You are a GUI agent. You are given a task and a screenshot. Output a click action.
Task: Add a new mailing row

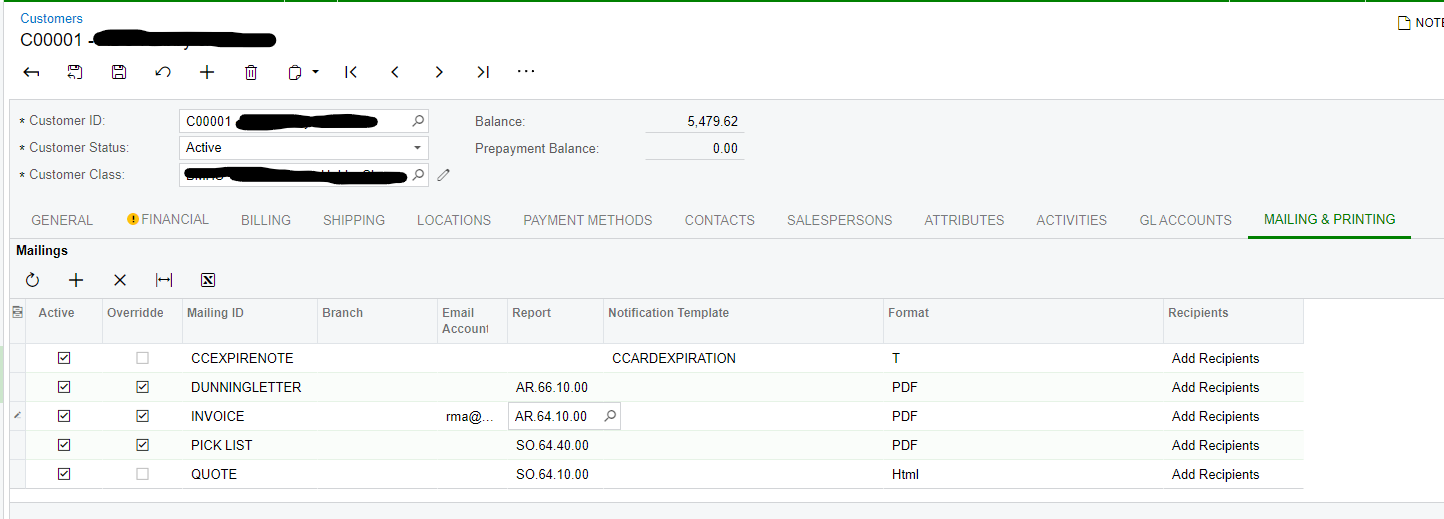[x=76, y=280]
